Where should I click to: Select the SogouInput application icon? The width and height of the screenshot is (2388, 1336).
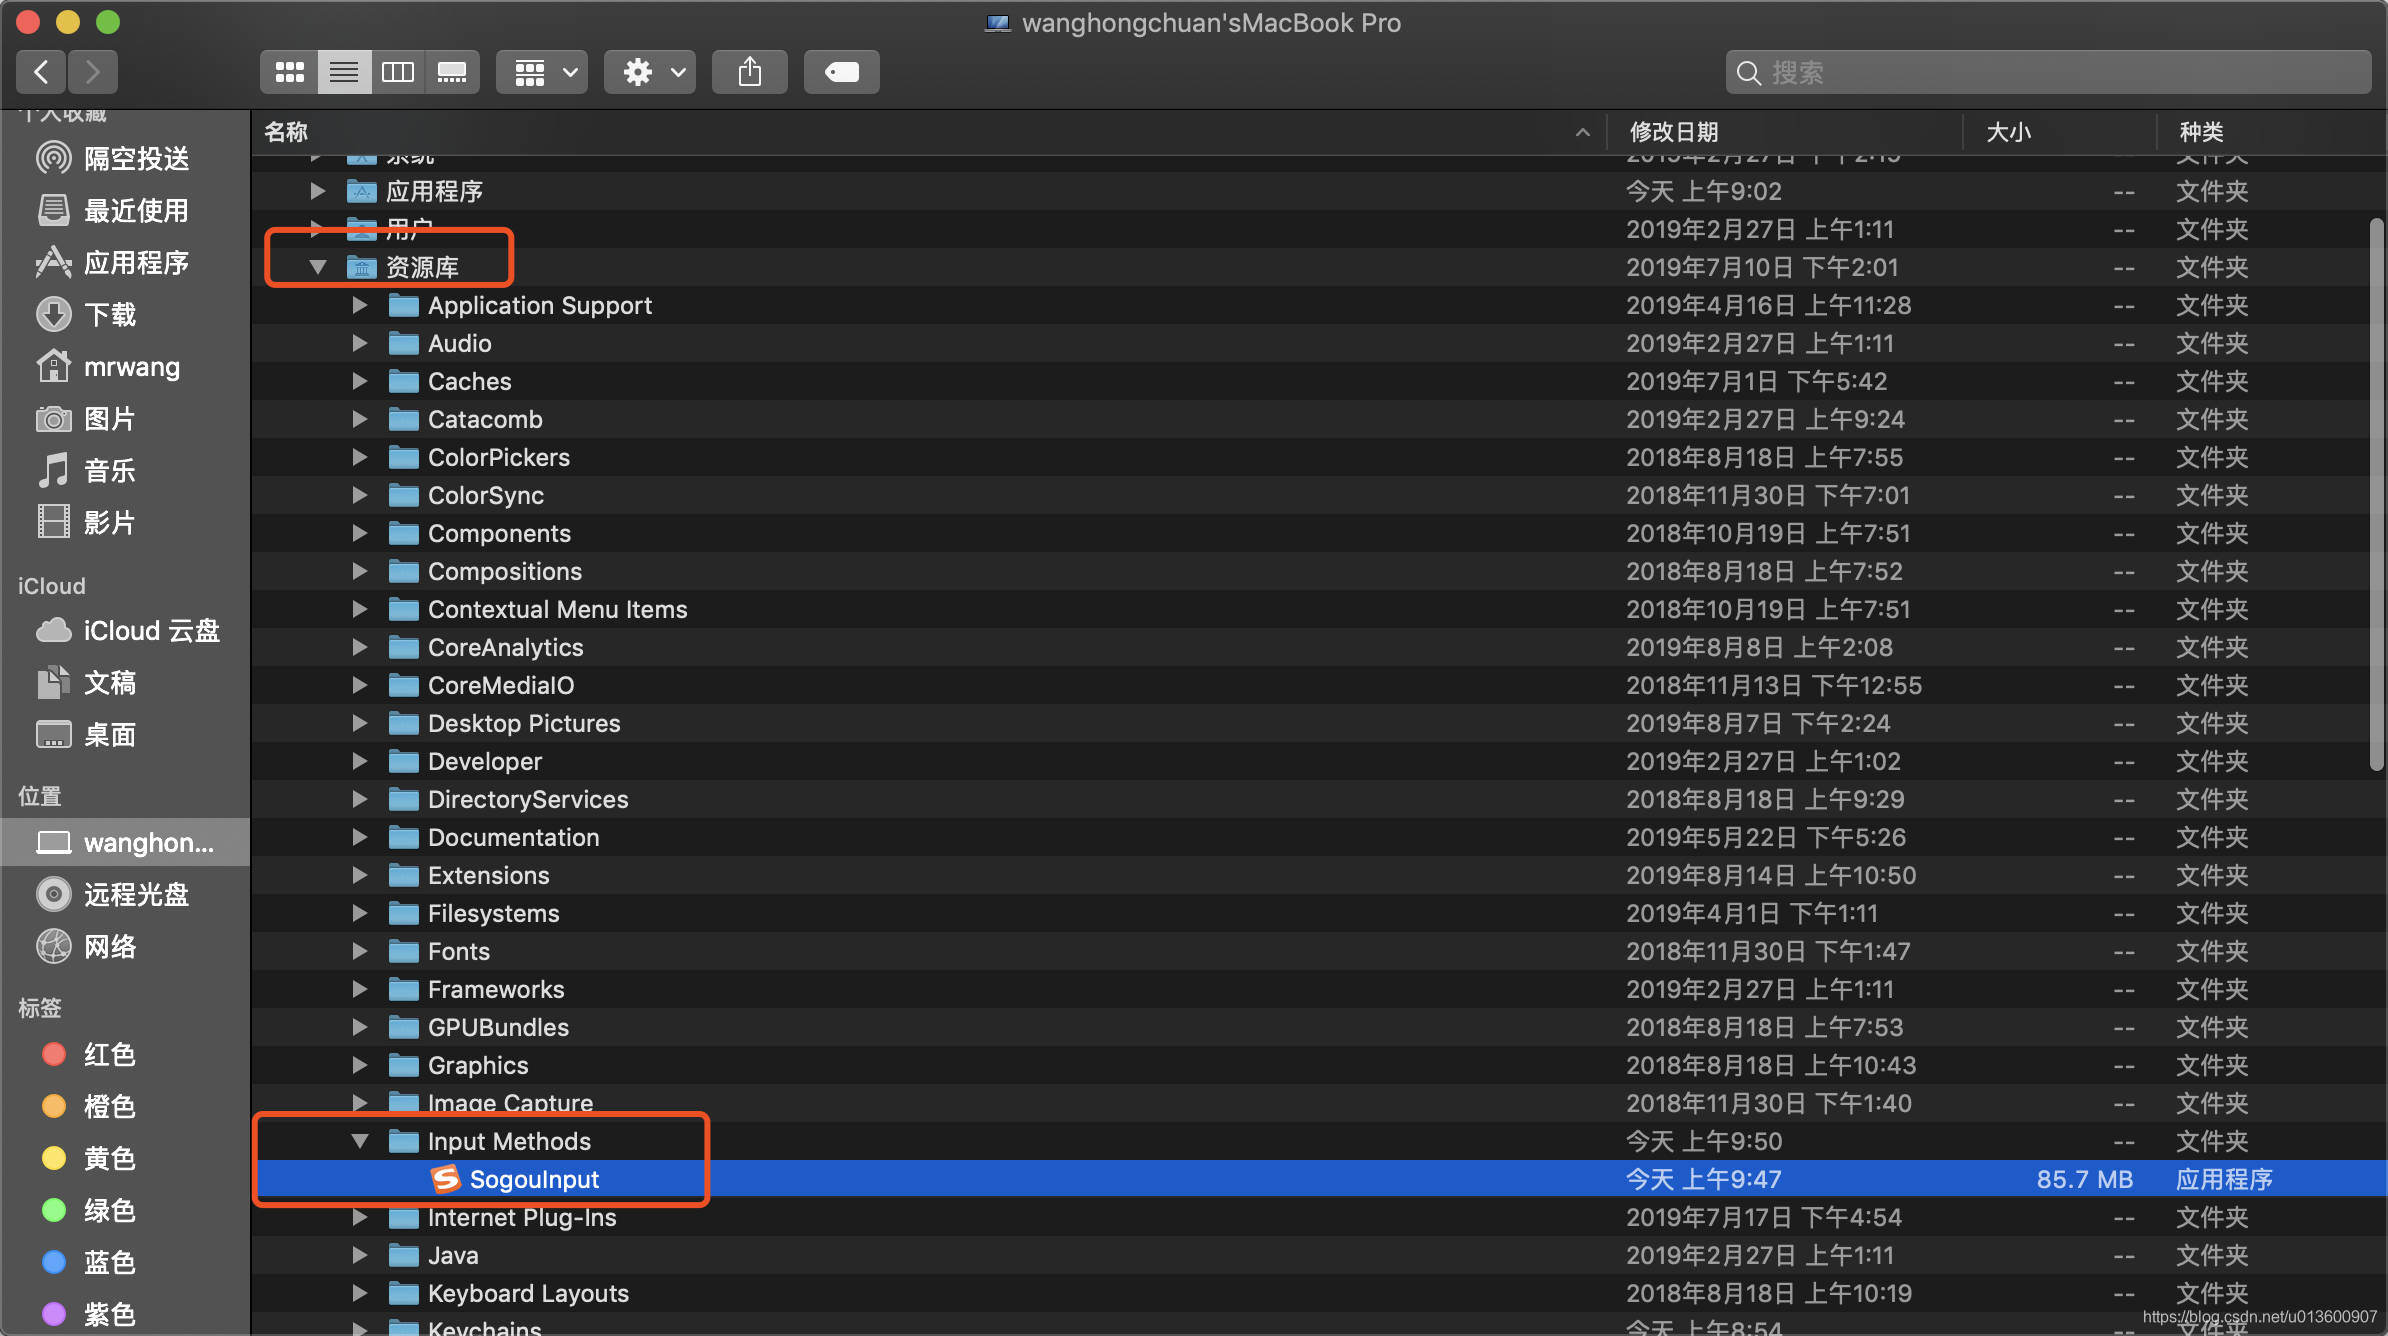click(x=445, y=1180)
